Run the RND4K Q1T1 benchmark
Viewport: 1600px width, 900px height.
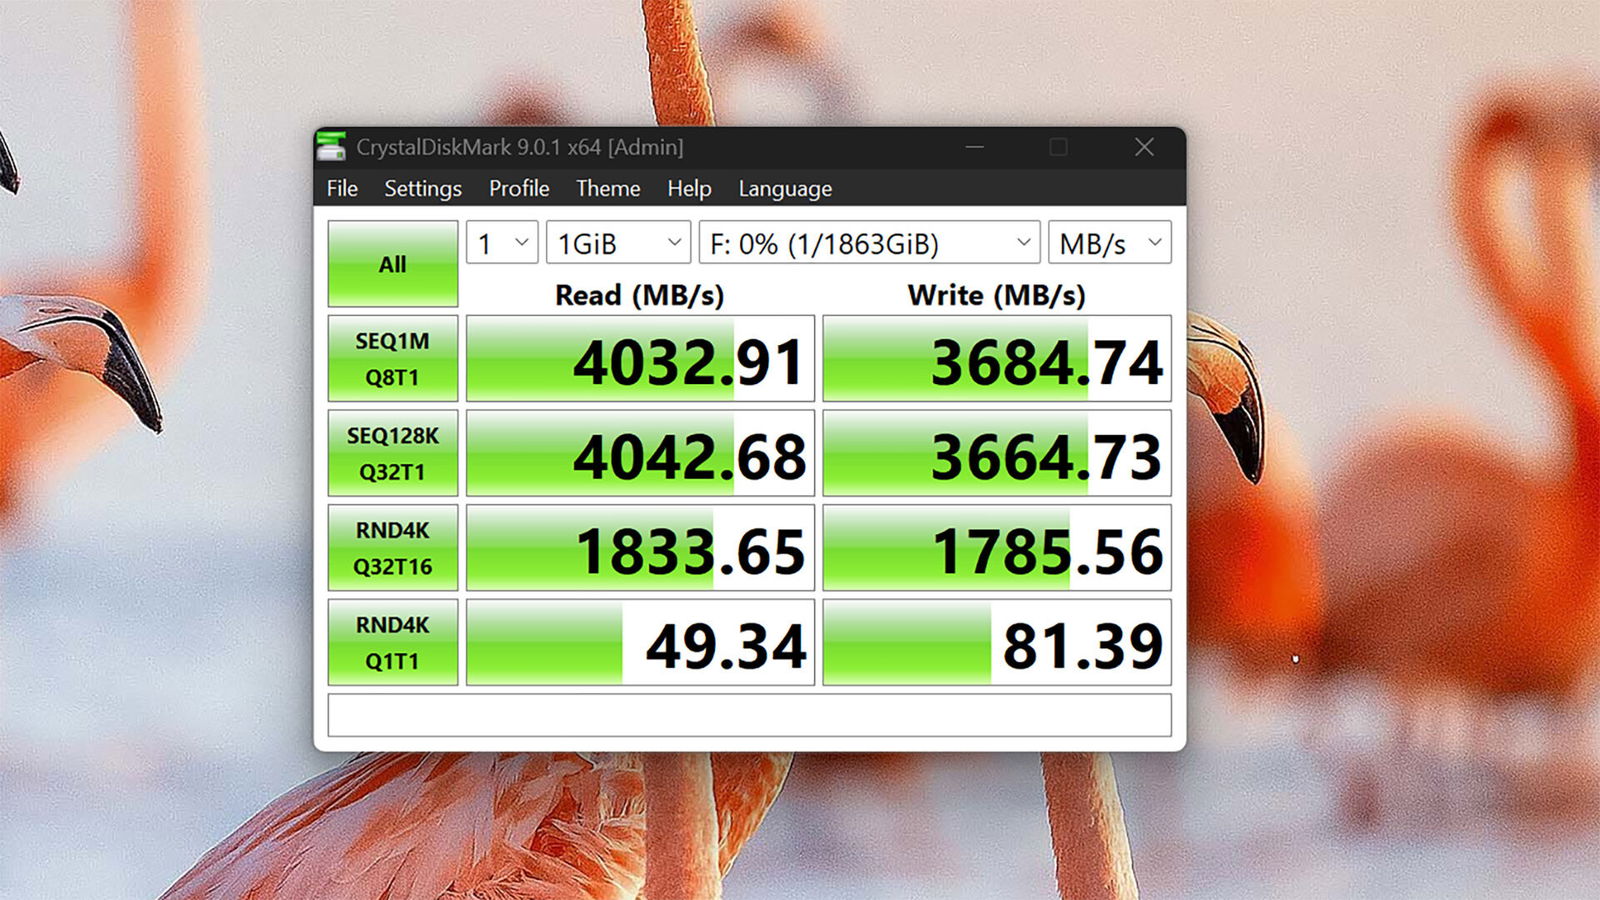pyautogui.click(x=392, y=641)
